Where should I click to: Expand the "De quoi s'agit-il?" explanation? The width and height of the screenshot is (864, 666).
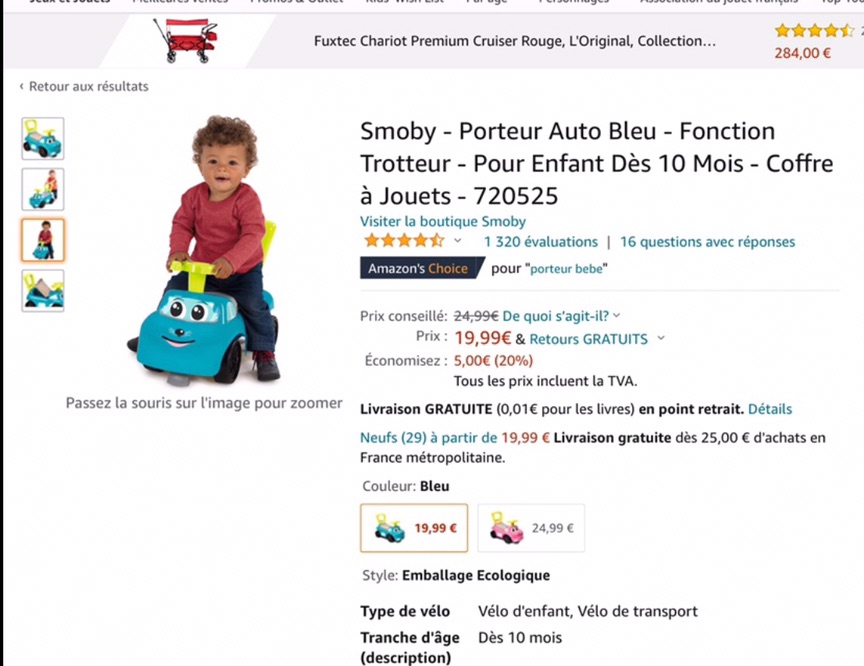(561, 316)
